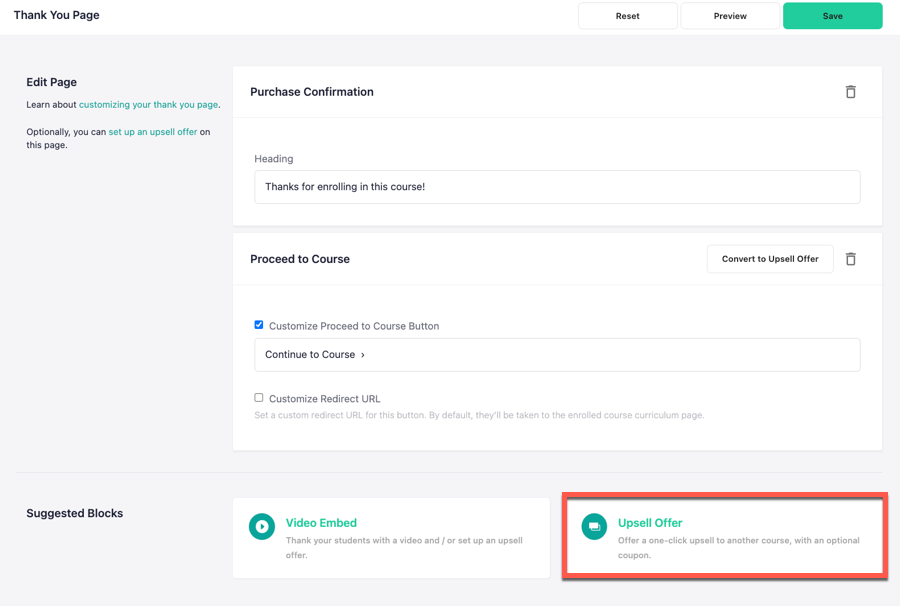Save the Thank You Page
The width and height of the screenshot is (900, 606).
[x=832, y=16]
